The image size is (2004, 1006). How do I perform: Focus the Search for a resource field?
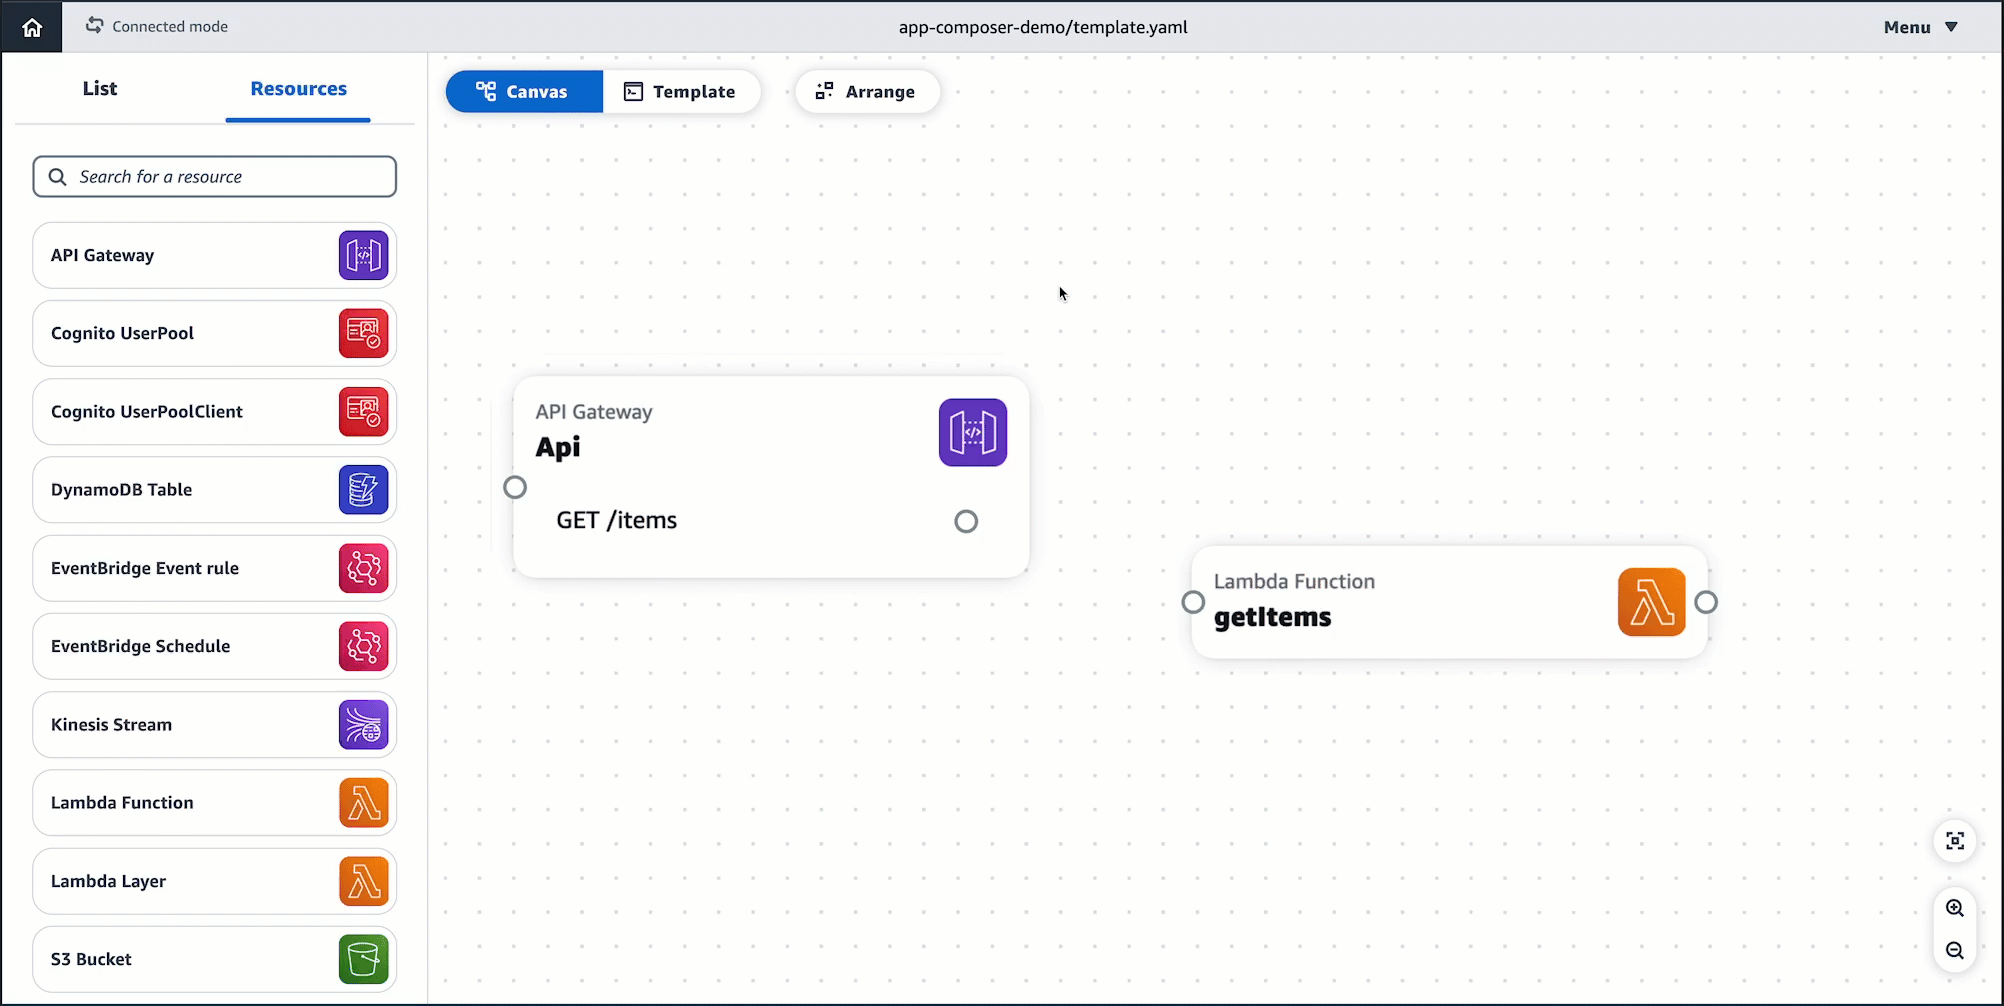(x=215, y=177)
